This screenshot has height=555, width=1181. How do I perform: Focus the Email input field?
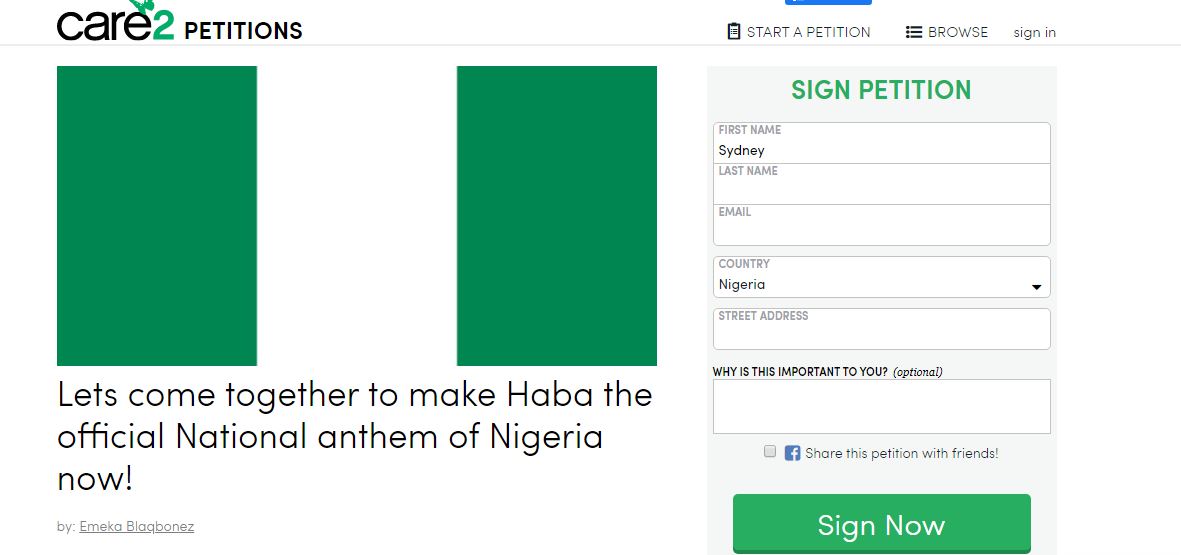tap(881, 232)
